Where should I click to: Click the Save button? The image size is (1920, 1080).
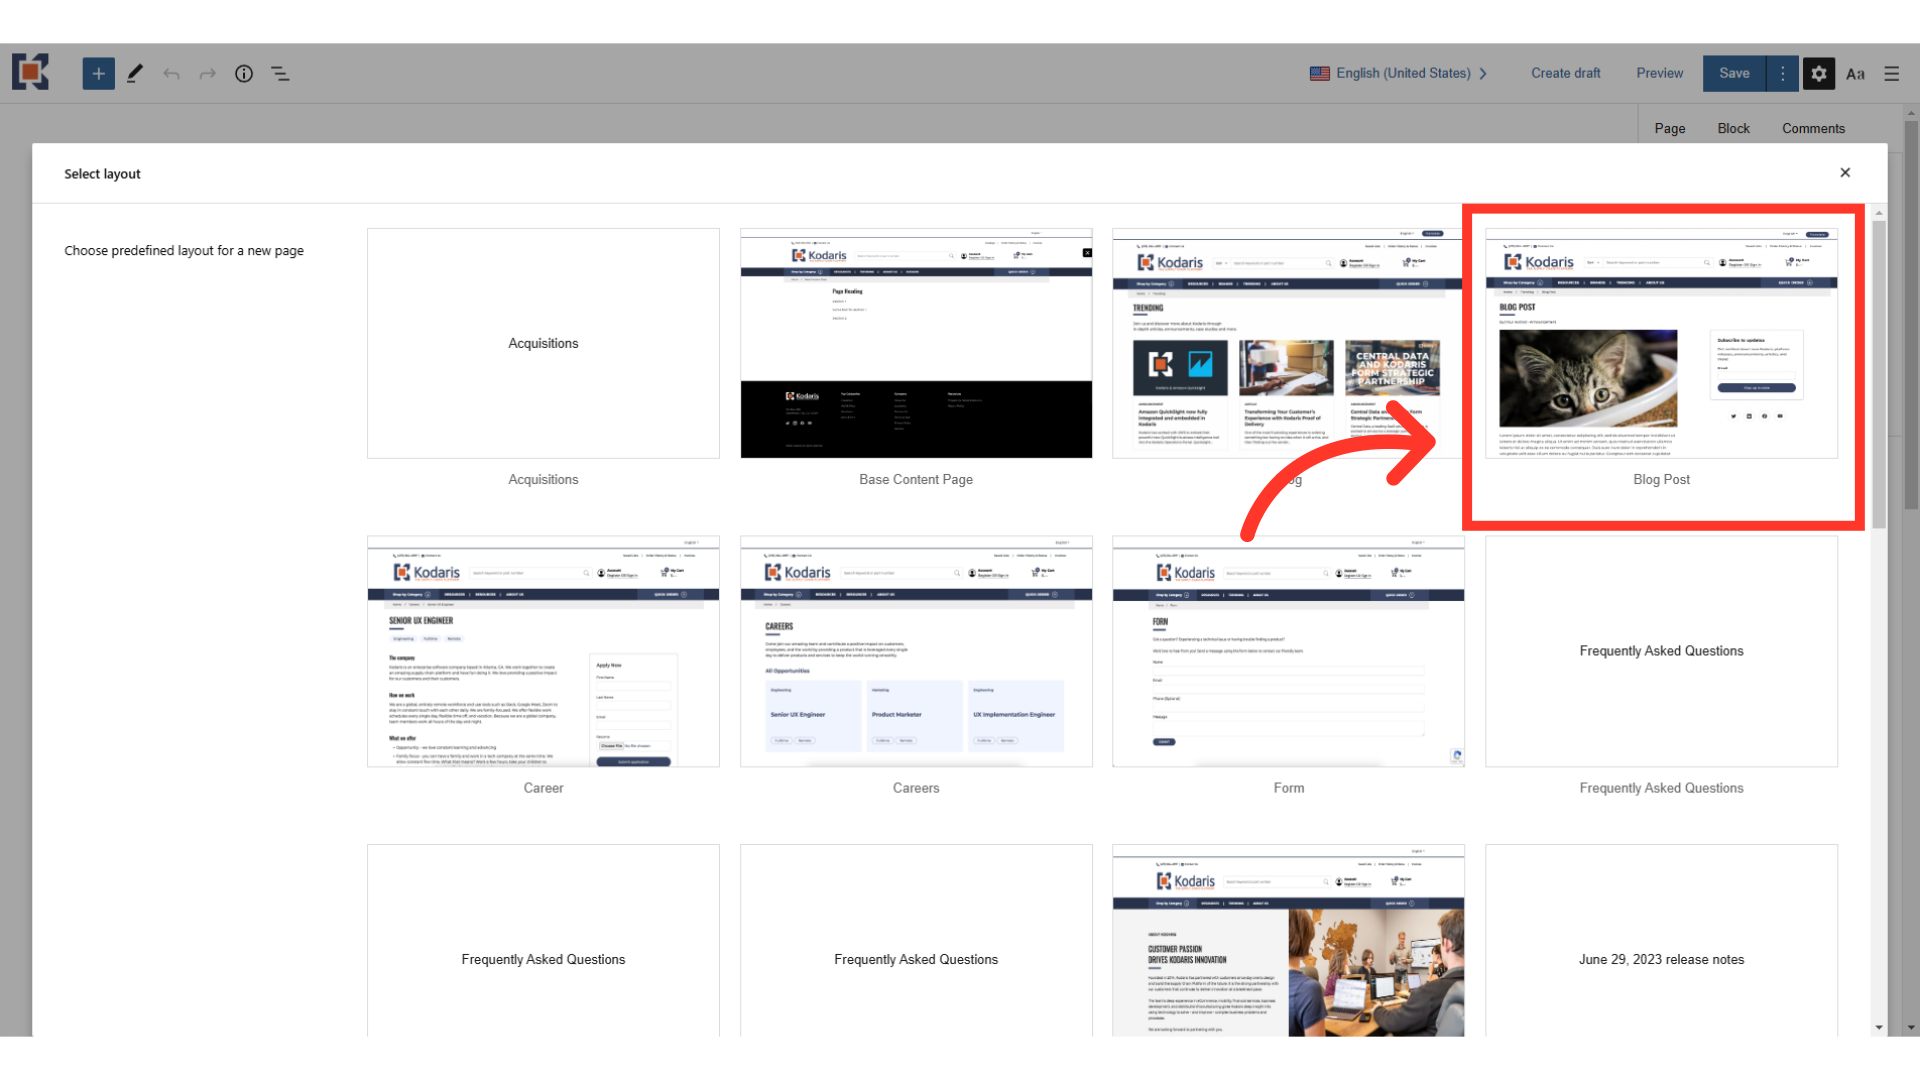(1734, 73)
